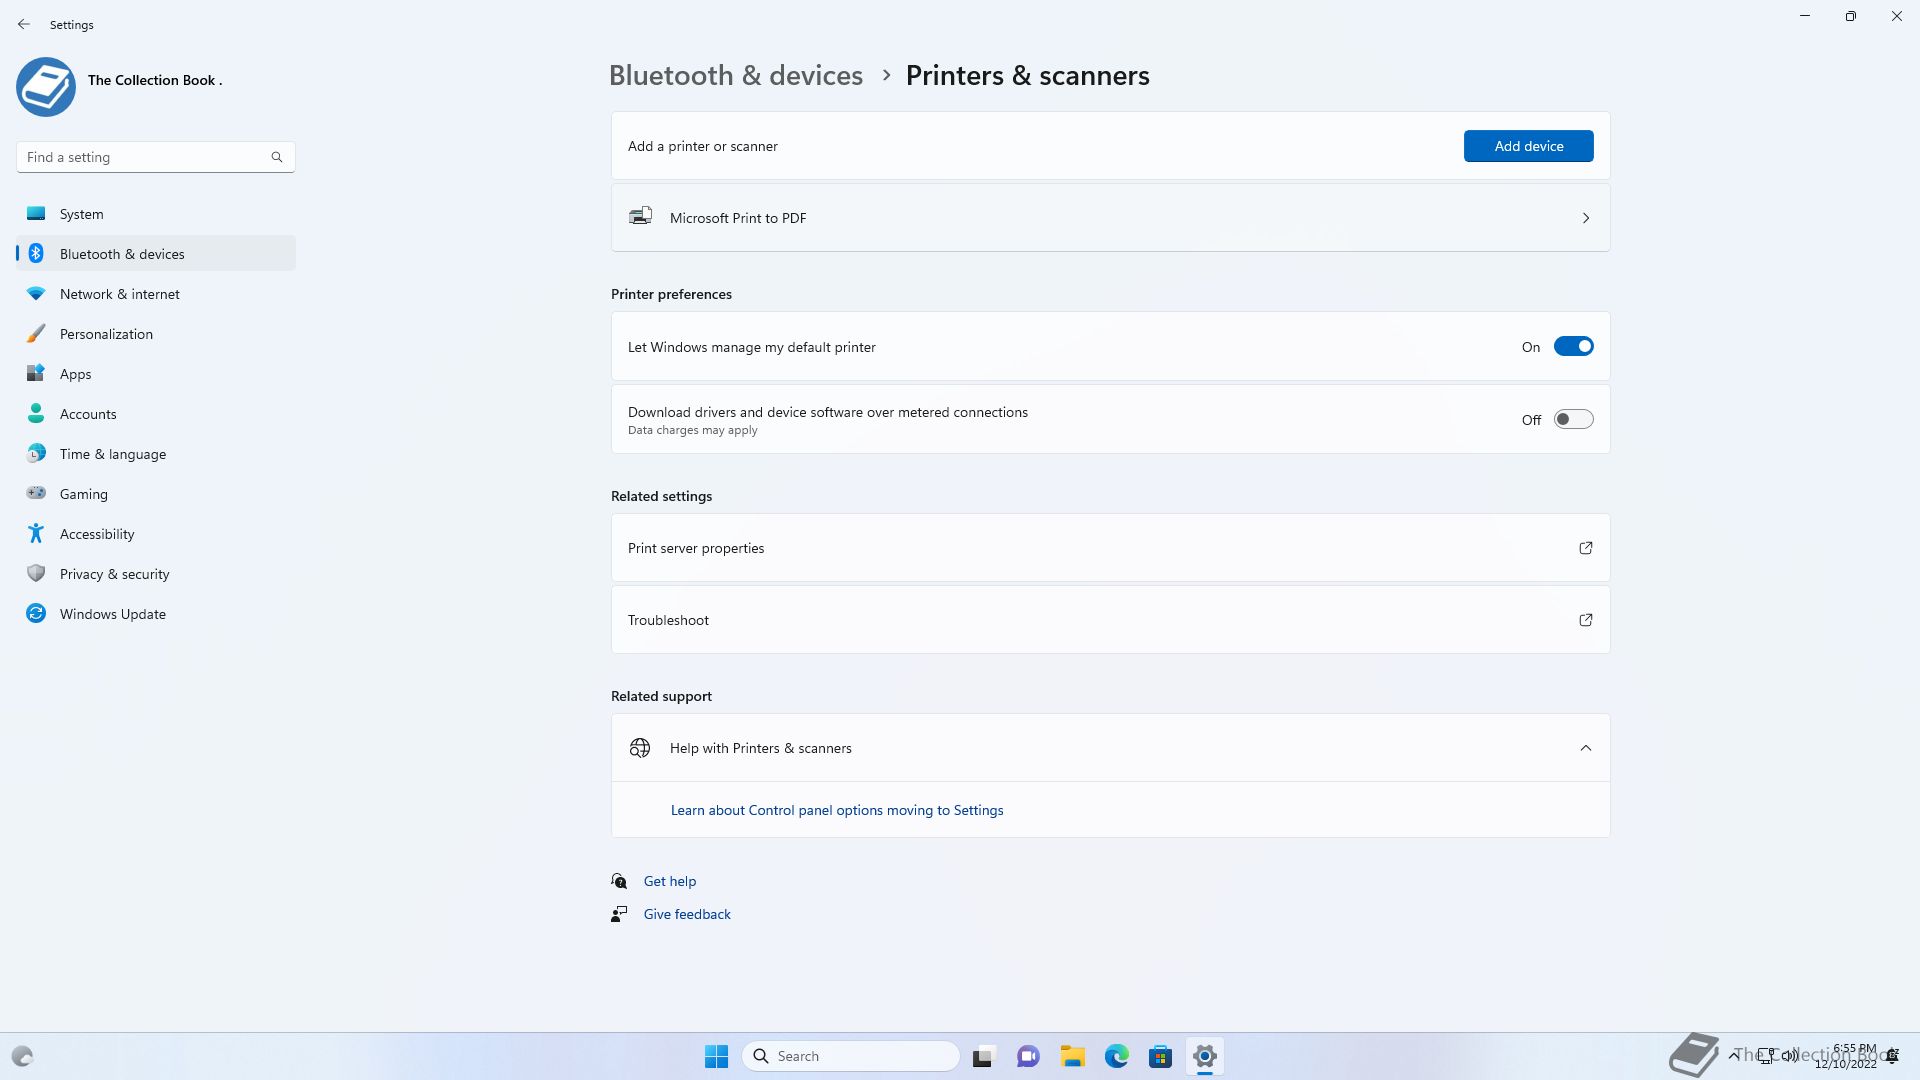The width and height of the screenshot is (1920, 1080).
Task: Turn off Let Windows manage default printer
Action: pos(1573,347)
